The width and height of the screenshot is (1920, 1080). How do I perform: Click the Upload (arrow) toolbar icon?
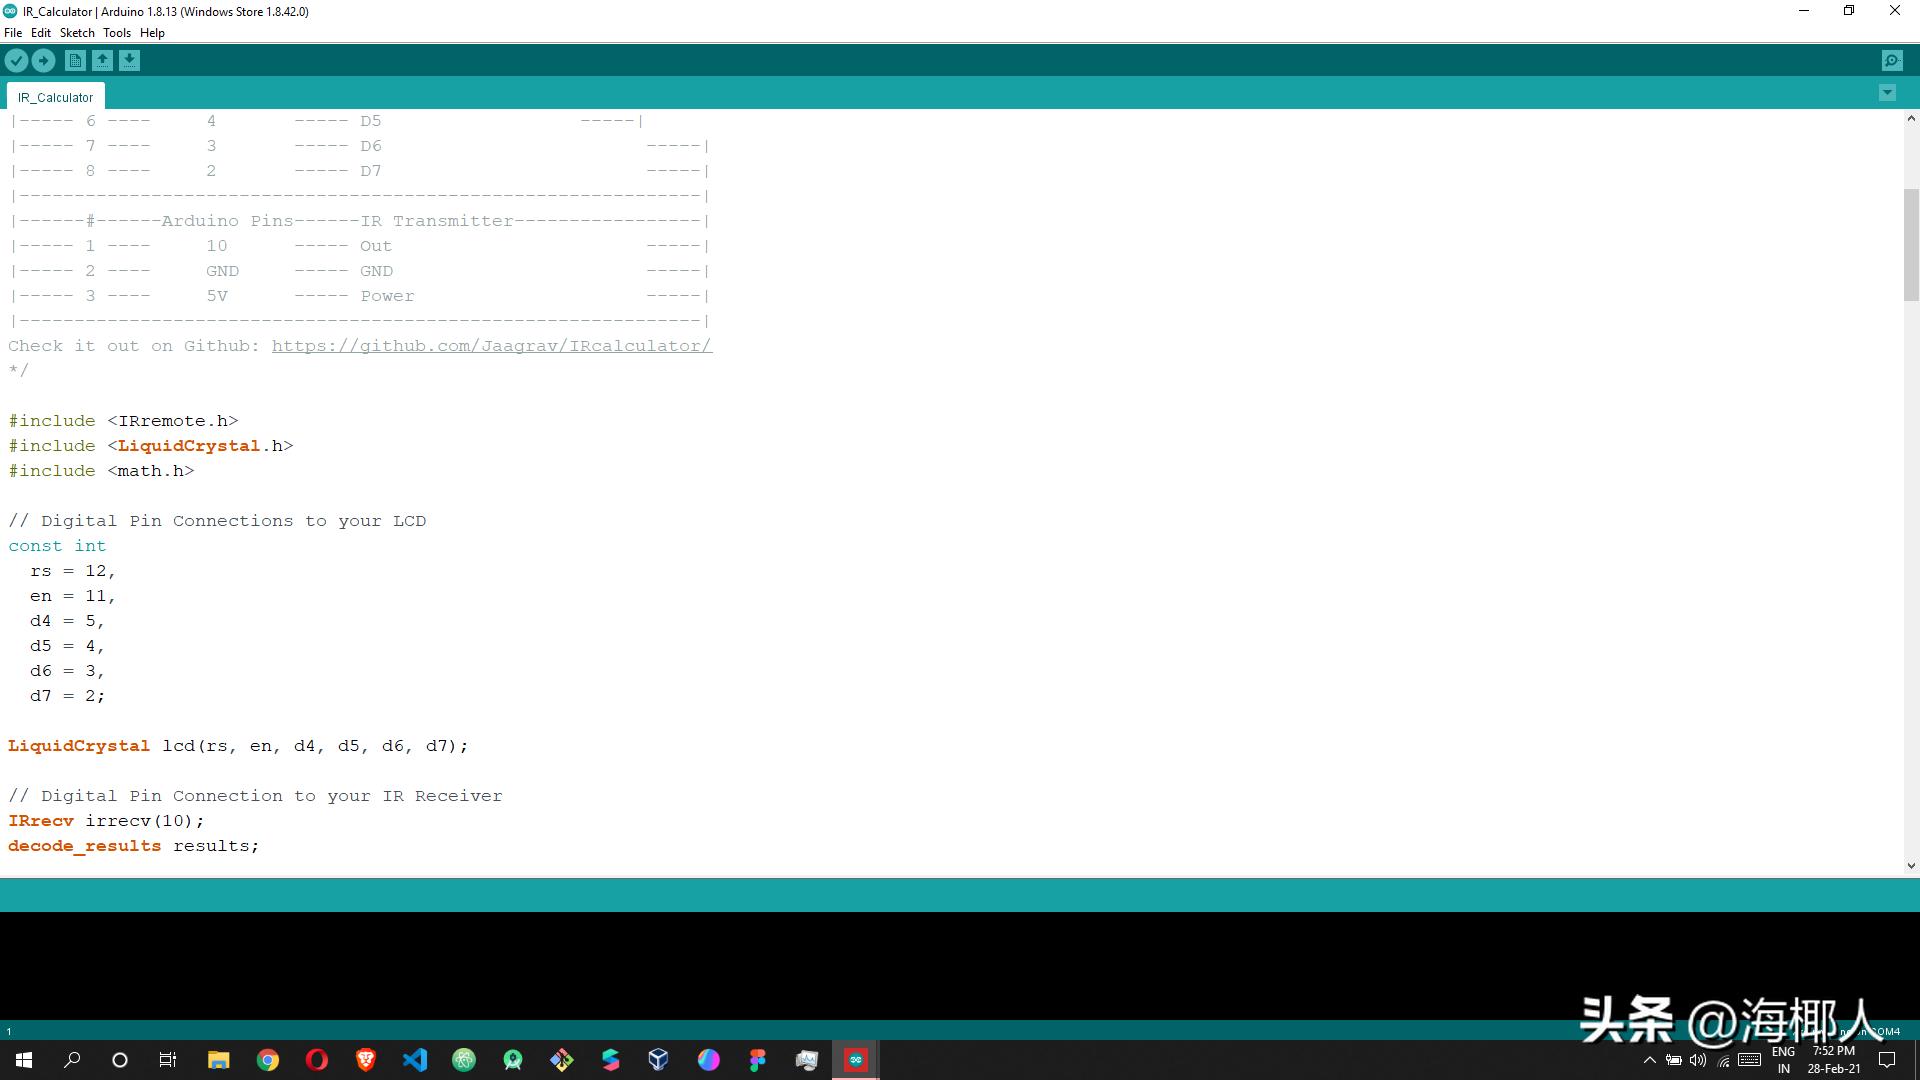[43, 60]
